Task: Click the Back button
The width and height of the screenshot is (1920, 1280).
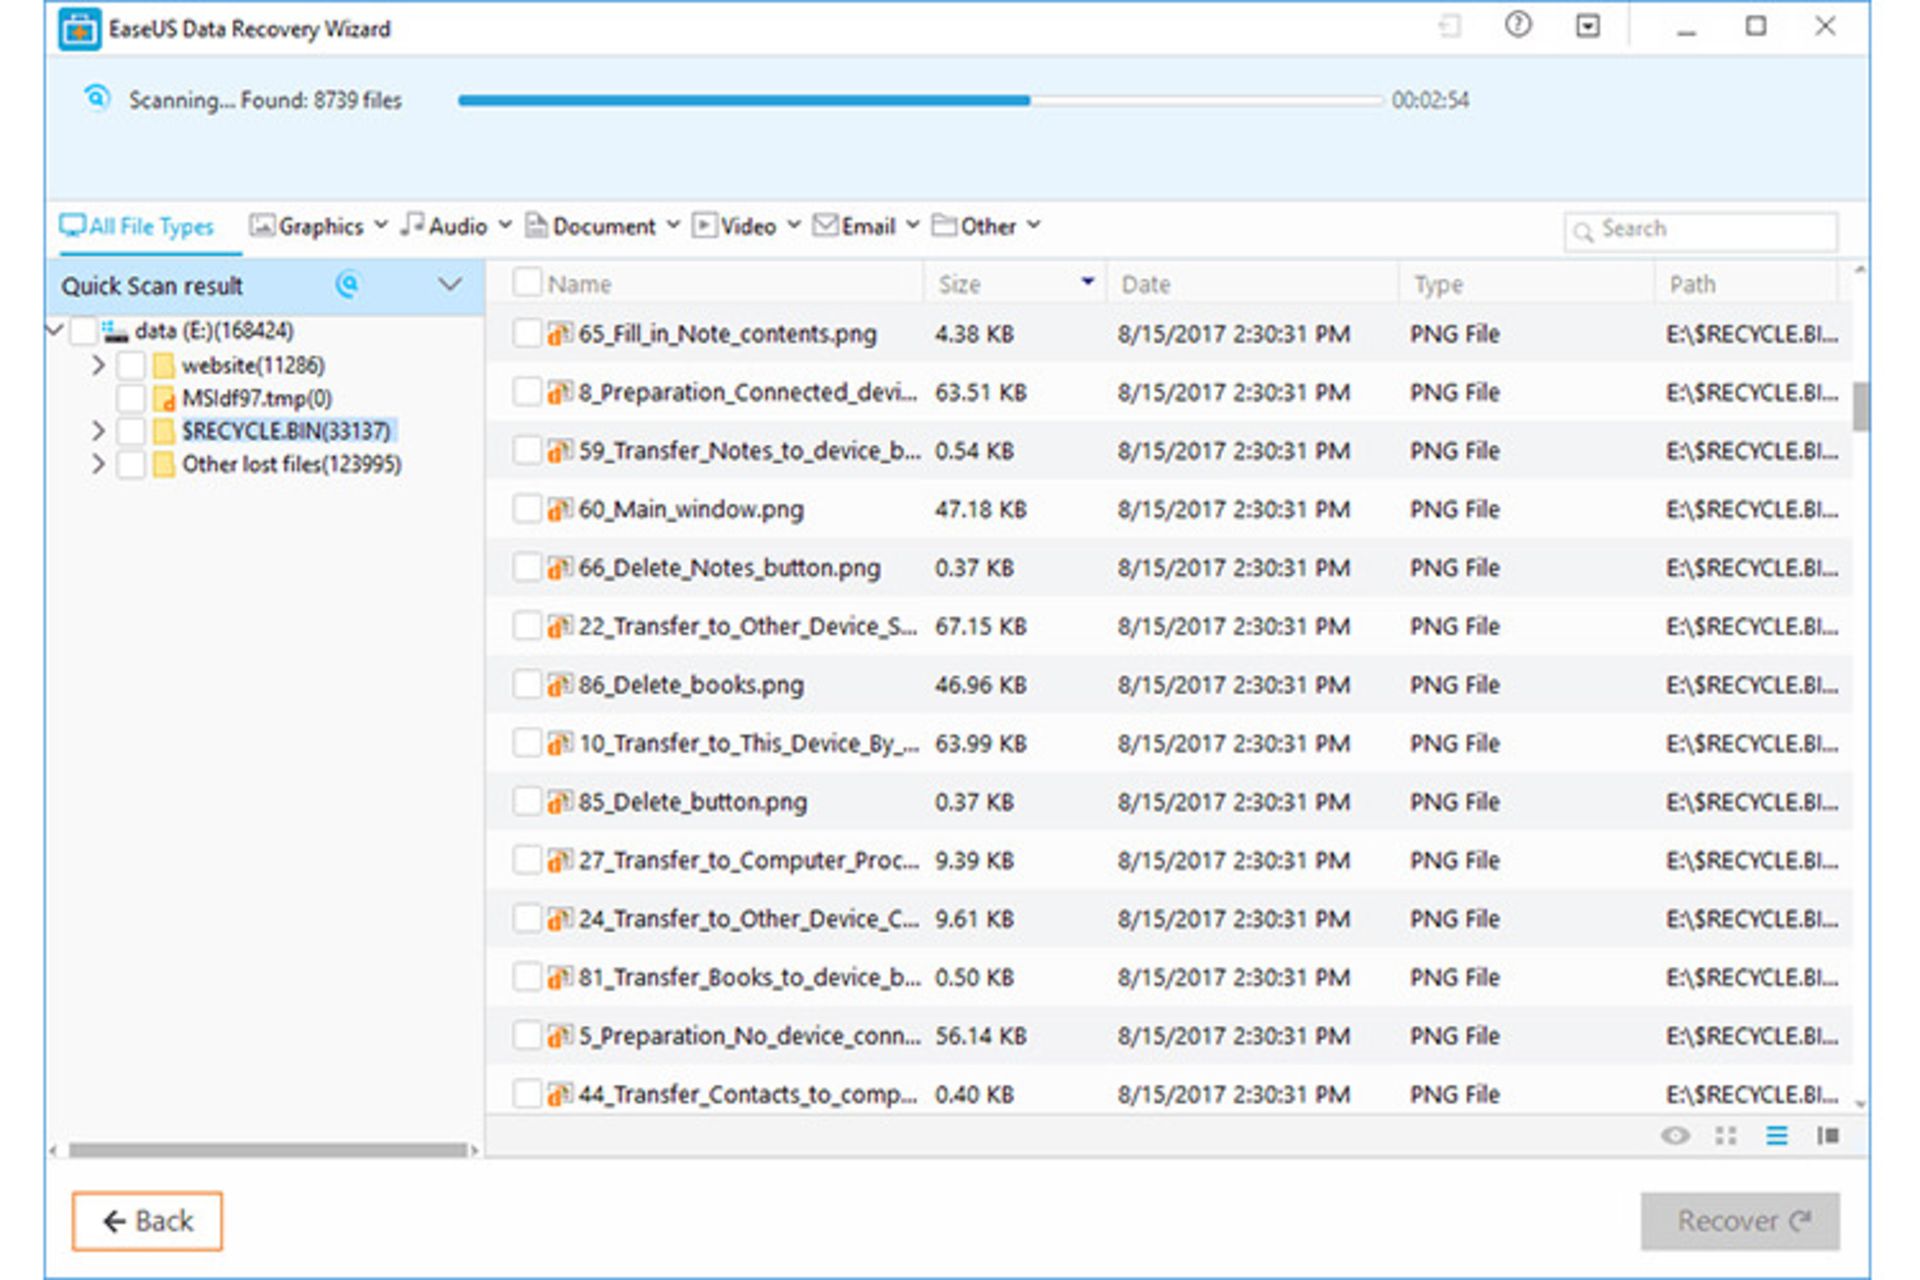Action: click(x=147, y=1221)
